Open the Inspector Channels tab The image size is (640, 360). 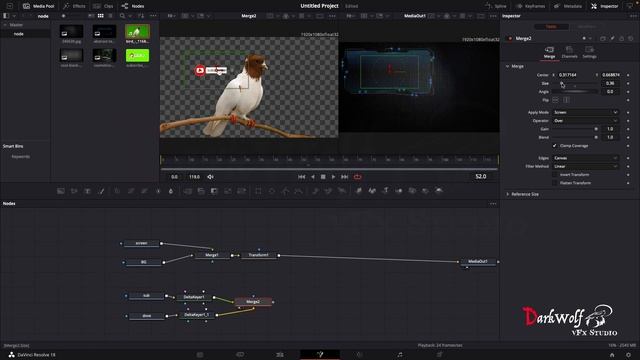pyautogui.click(x=569, y=52)
